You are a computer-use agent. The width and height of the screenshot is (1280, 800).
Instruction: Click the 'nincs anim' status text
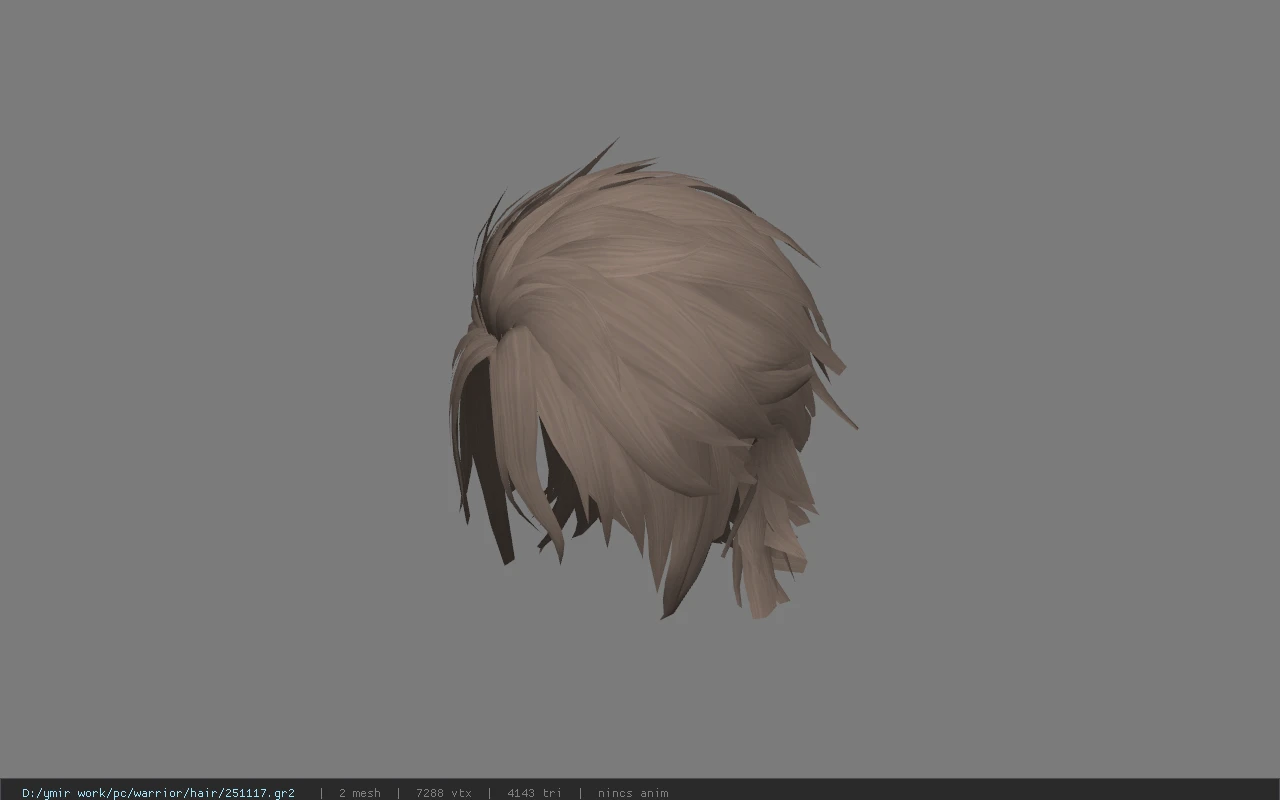(x=633, y=793)
